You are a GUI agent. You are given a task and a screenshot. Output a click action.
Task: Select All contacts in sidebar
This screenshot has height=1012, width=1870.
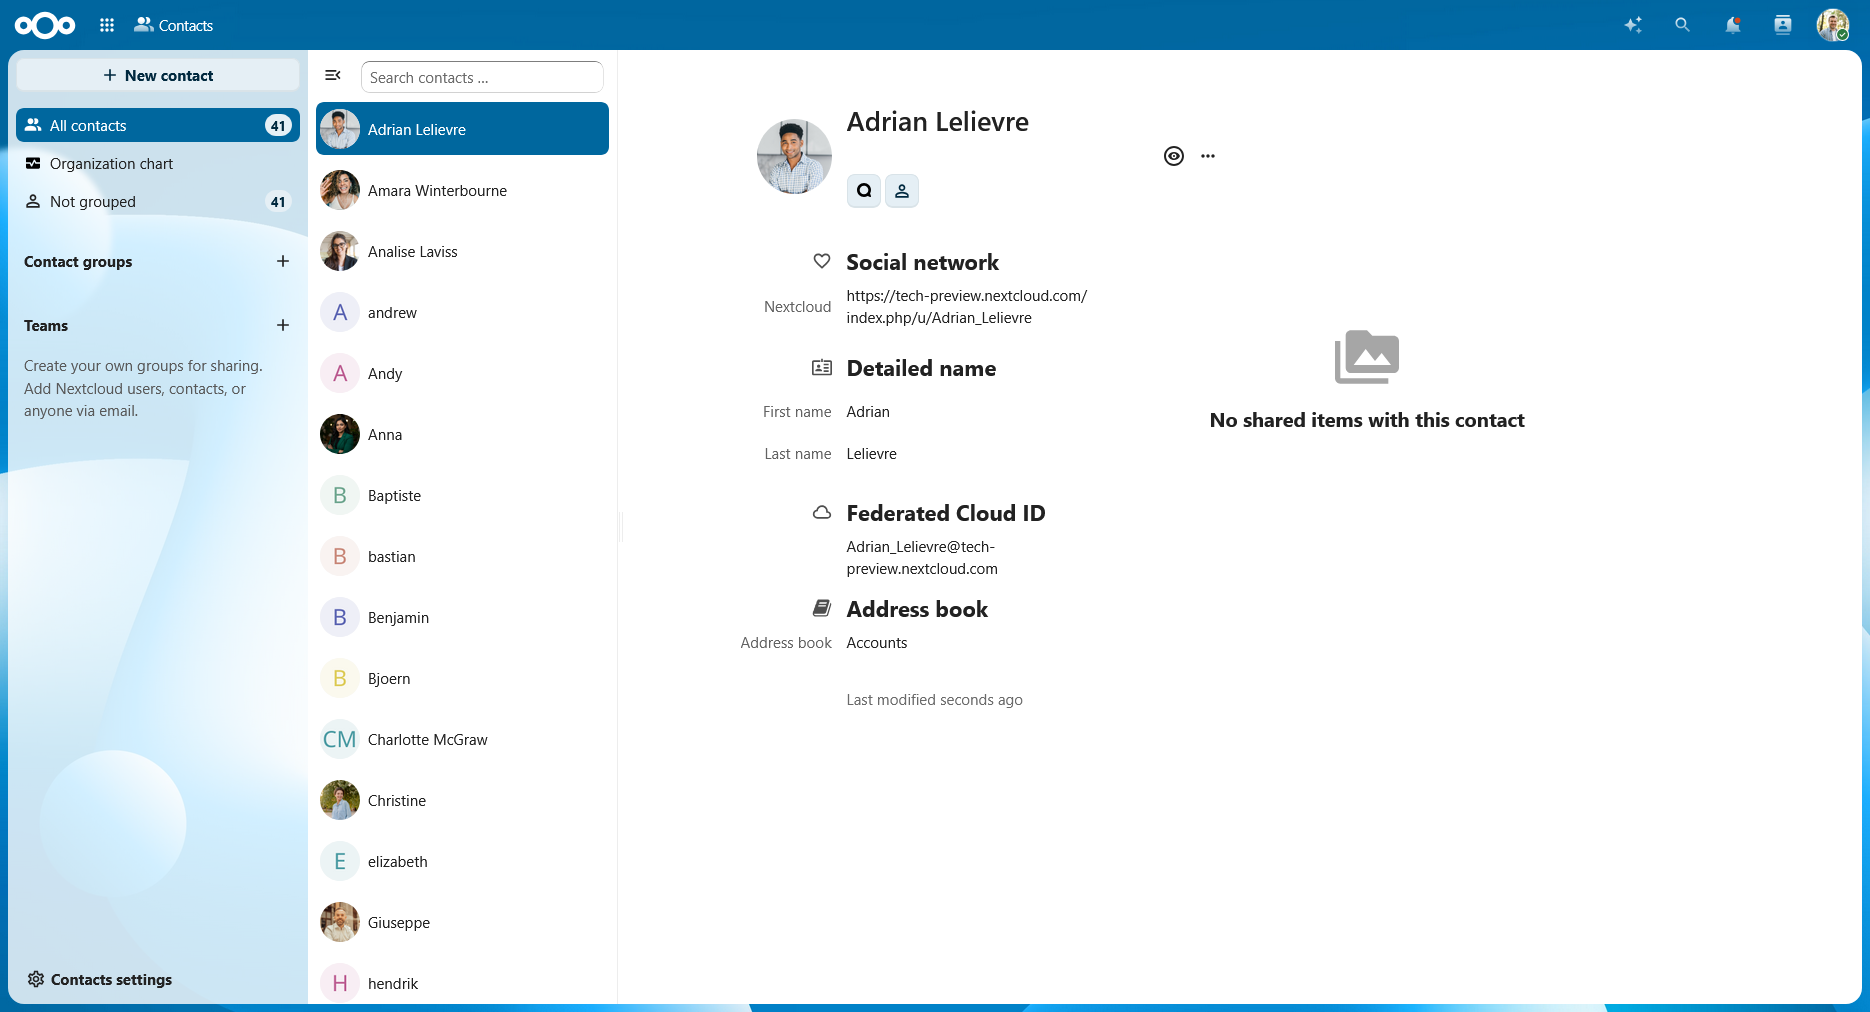click(158, 125)
